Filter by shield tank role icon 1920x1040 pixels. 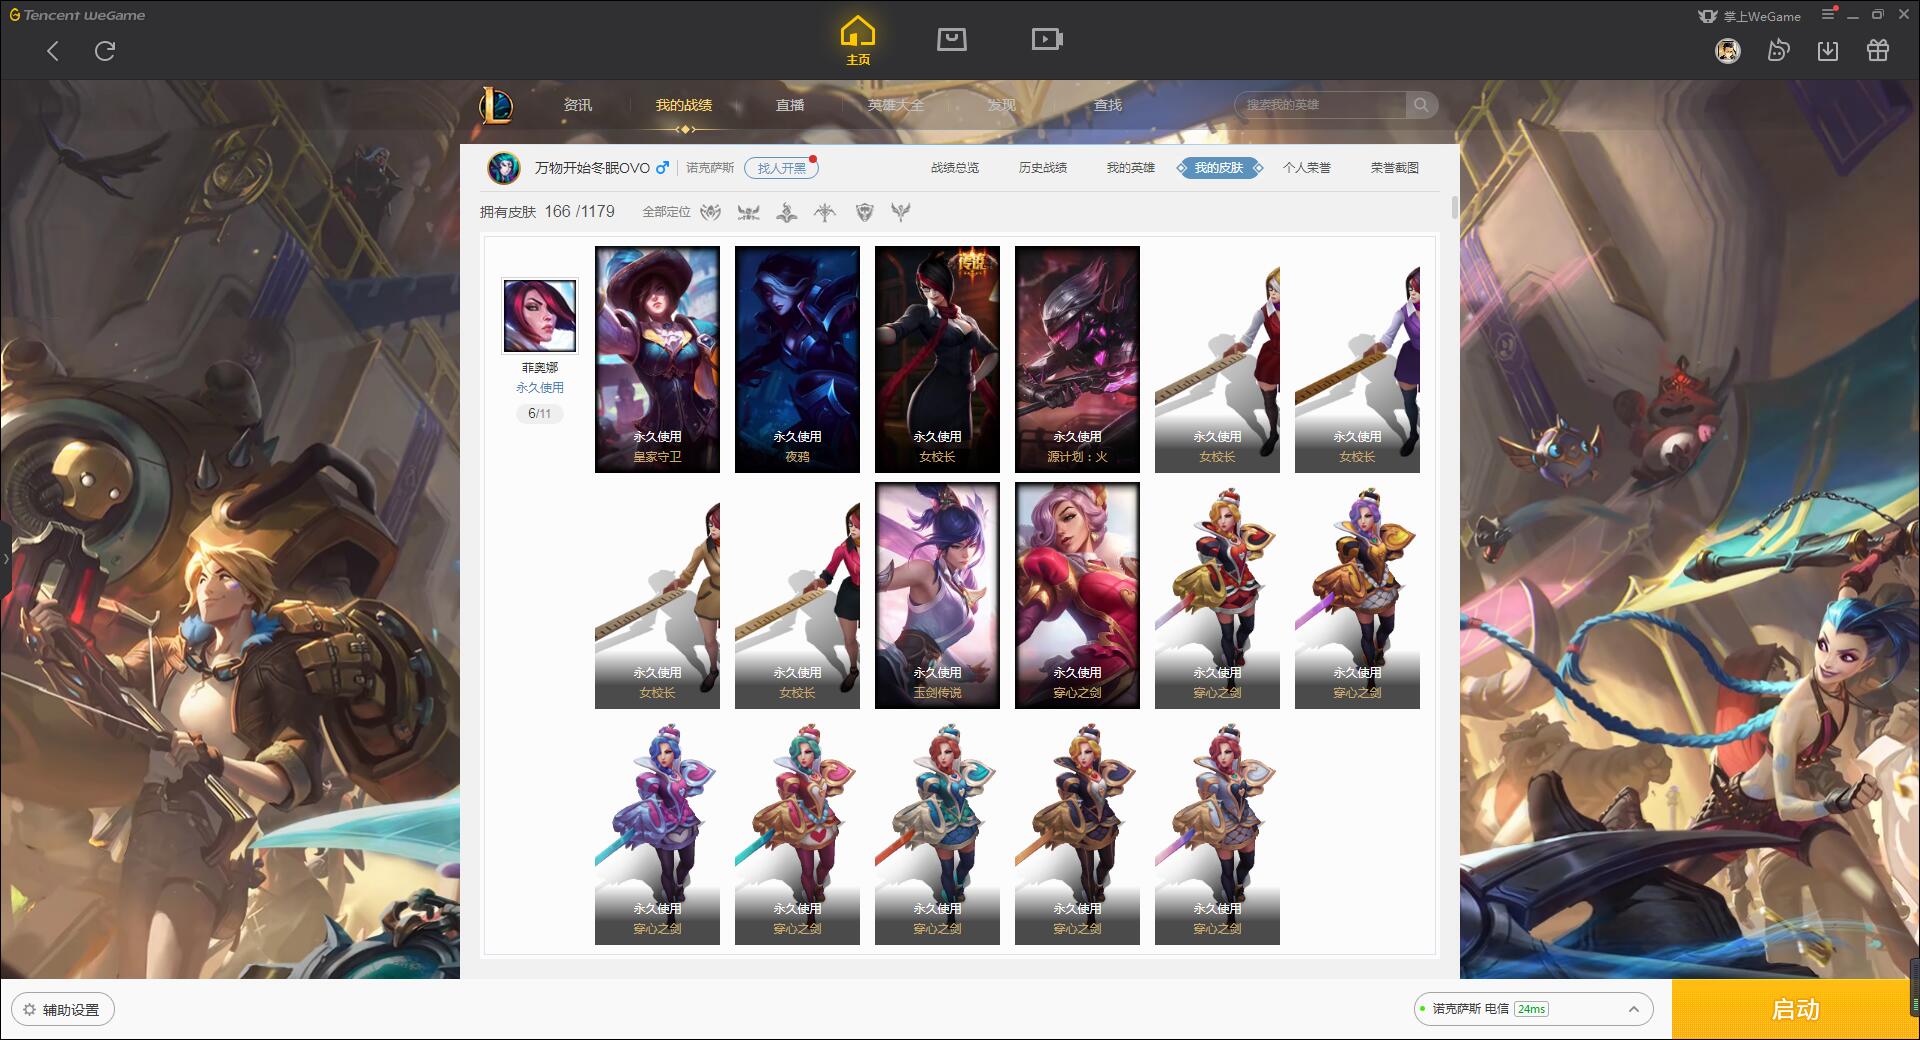pyautogui.click(x=865, y=212)
